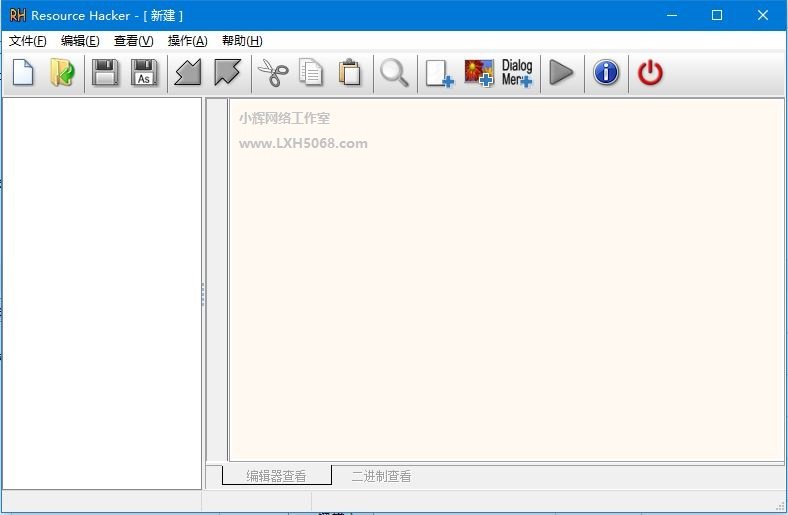The height and width of the screenshot is (515, 788).
Task: Save file using floppy disk icon
Action: tap(106, 73)
